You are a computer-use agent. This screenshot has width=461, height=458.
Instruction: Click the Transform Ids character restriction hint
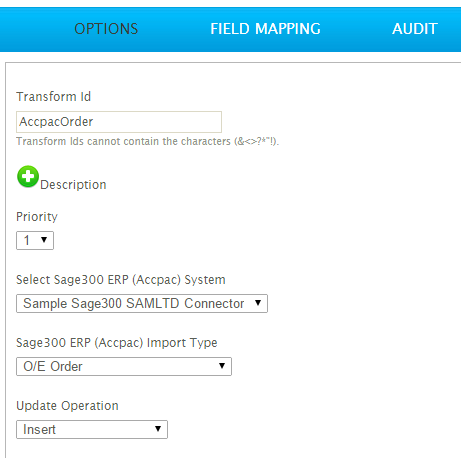point(148,141)
